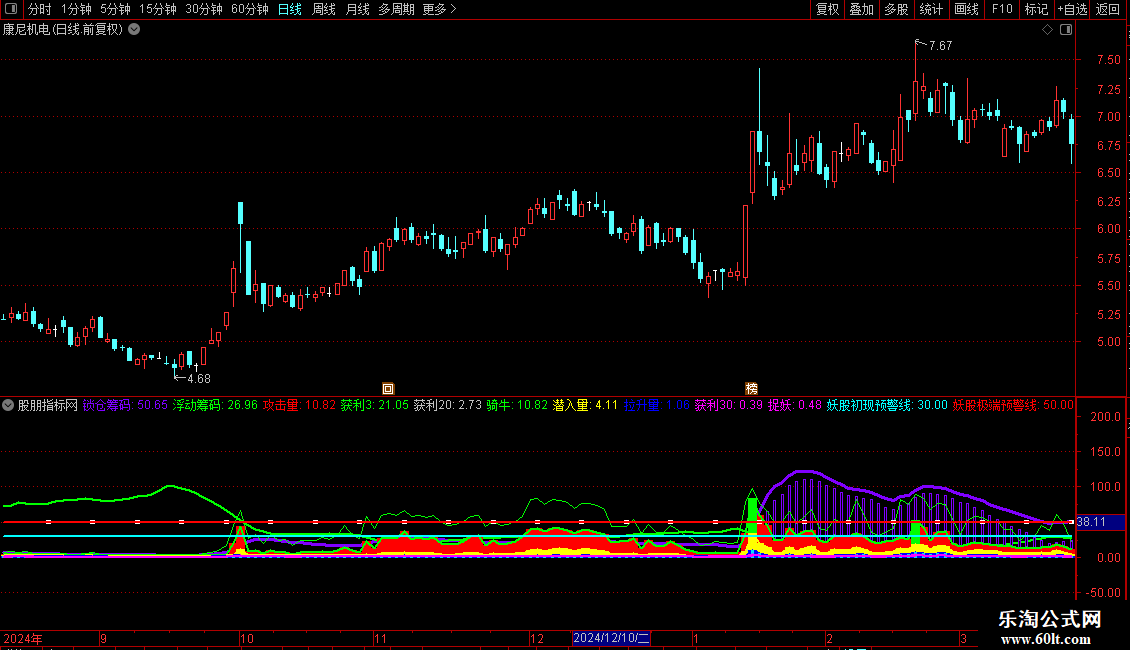Activate the 画线 drawing tools
Viewport: 1130px width, 650px height.
tap(966, 9)
